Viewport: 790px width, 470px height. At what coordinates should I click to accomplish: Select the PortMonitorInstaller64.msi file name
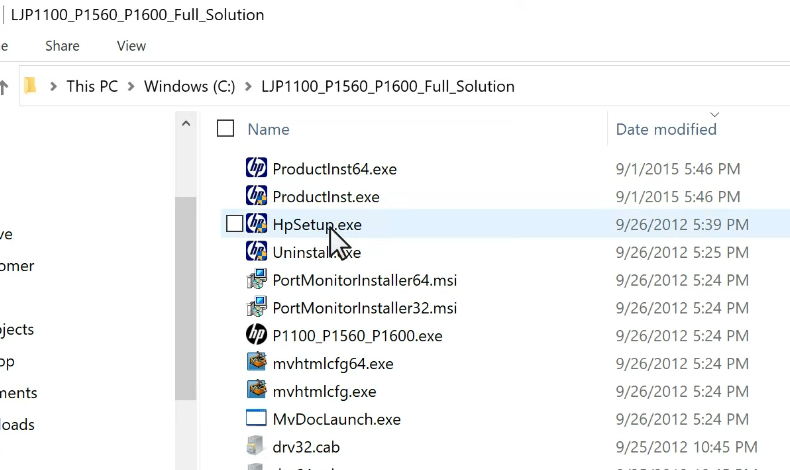365,280
